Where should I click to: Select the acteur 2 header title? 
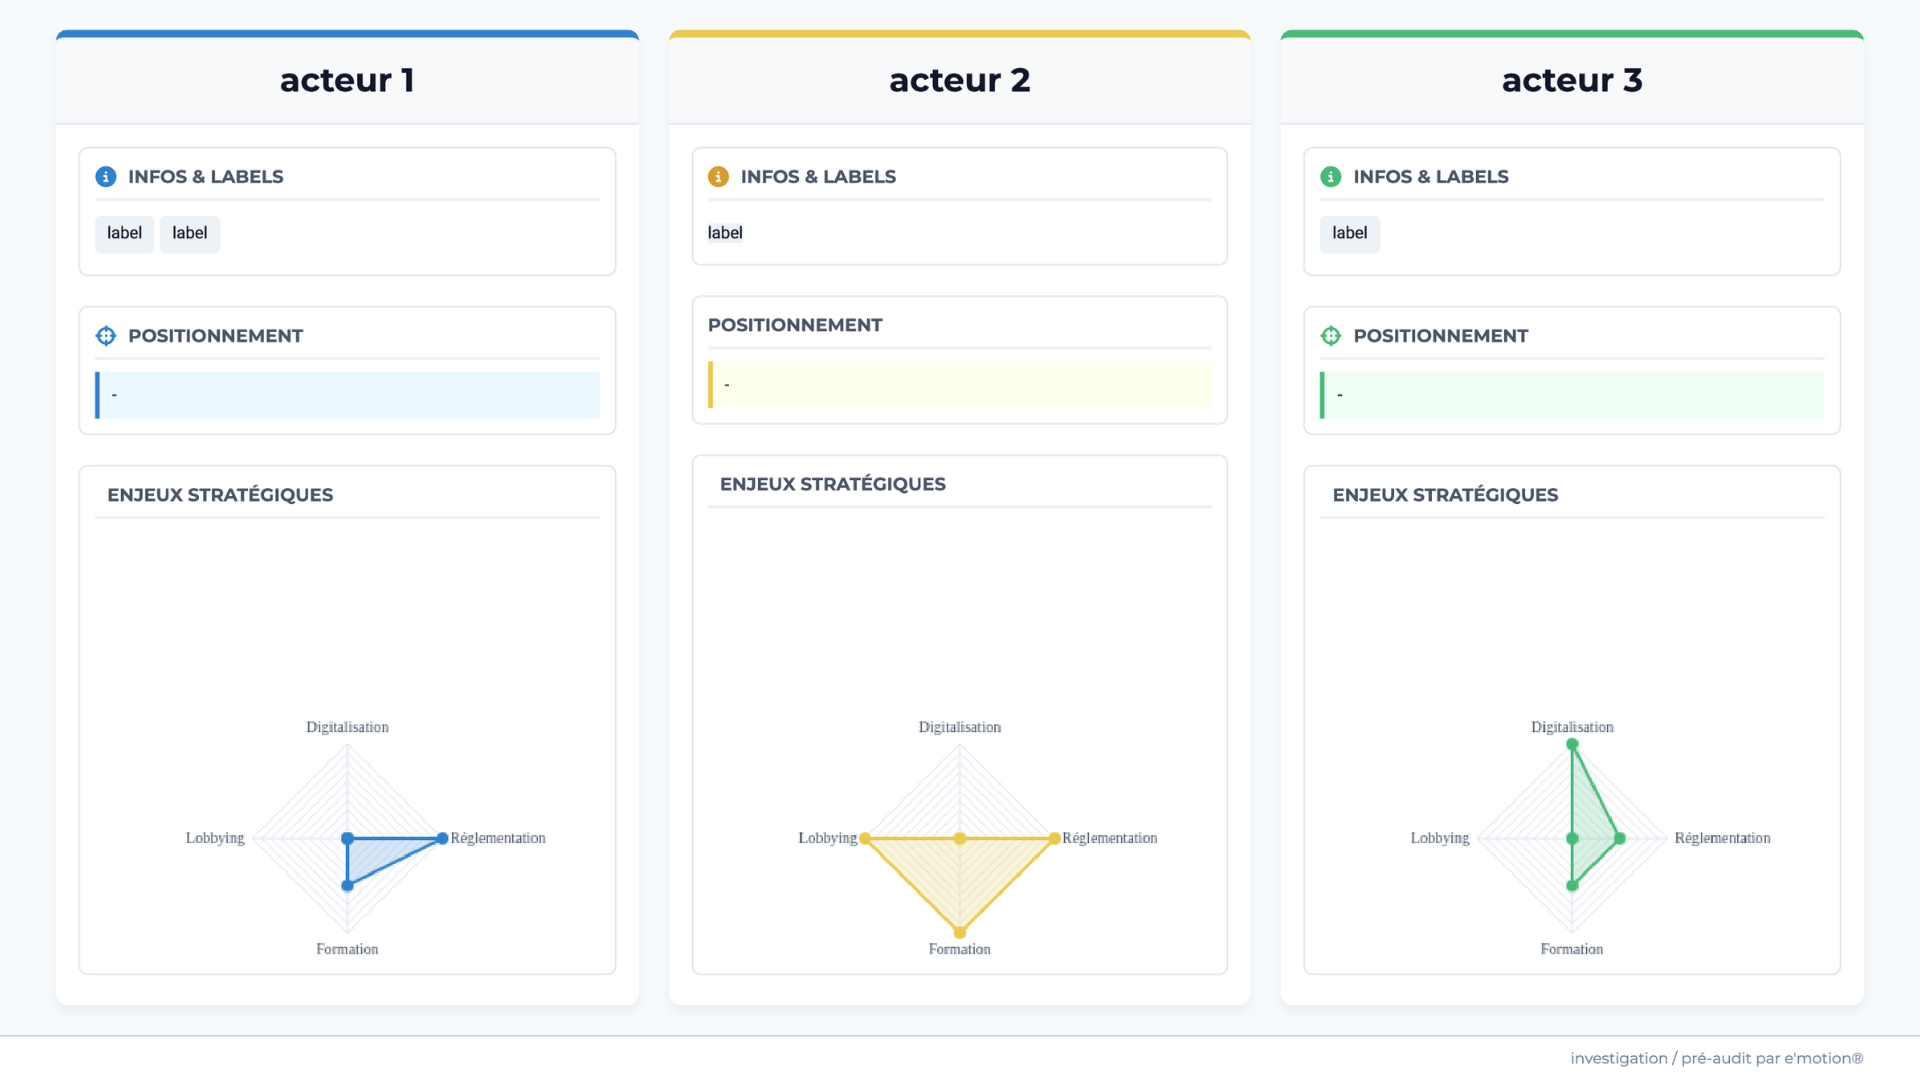pyautogui.click(x=960, y=80)
